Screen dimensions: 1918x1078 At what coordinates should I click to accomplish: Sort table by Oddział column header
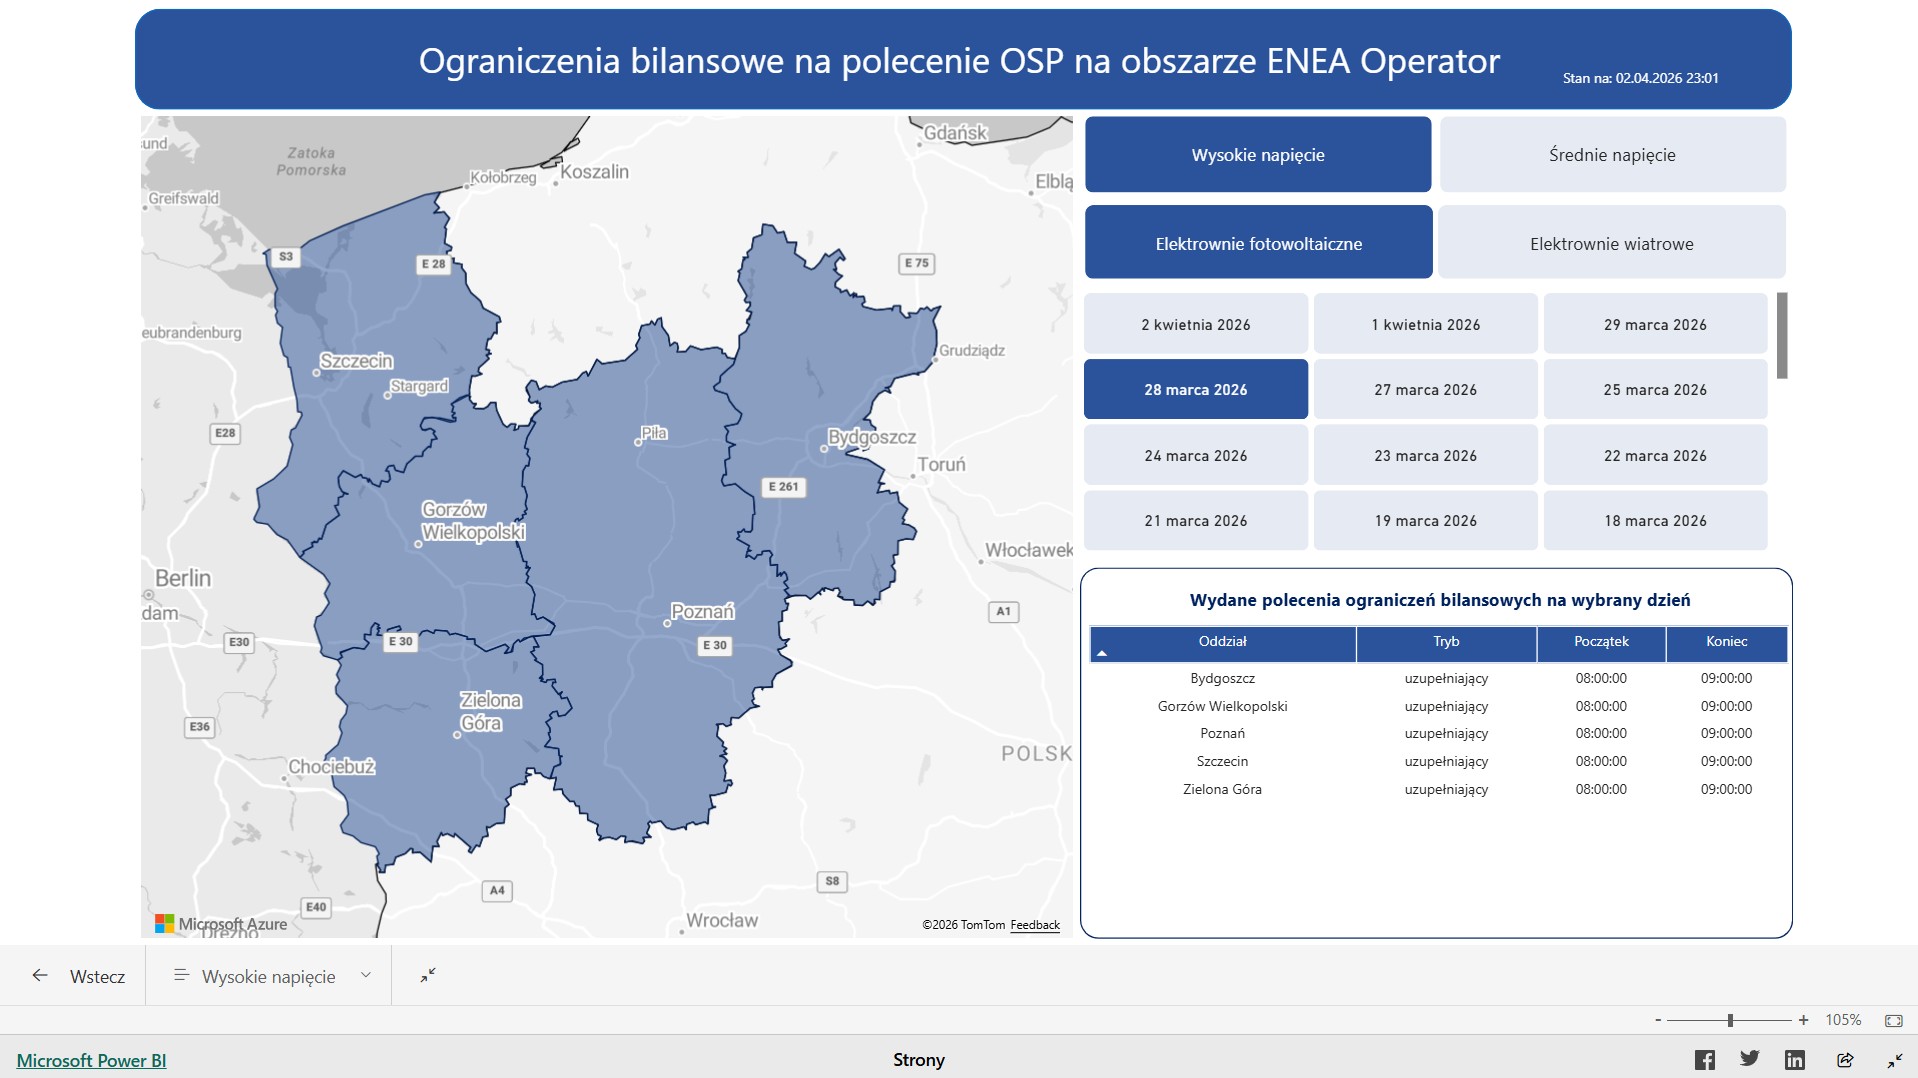pos(1222,642)
